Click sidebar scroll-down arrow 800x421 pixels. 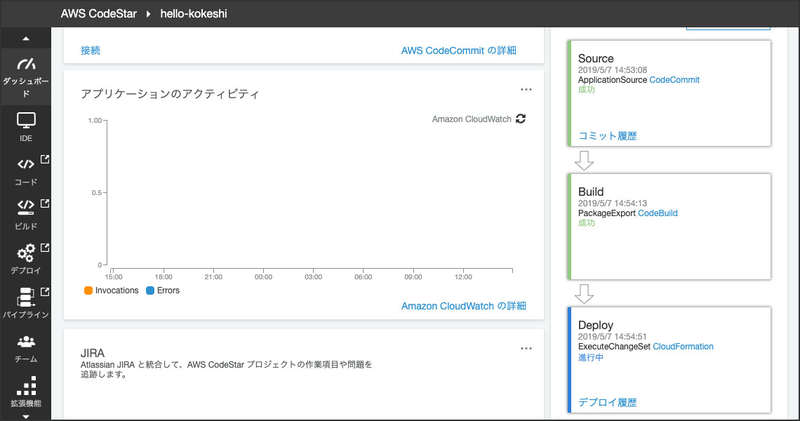tap(26, 416)
